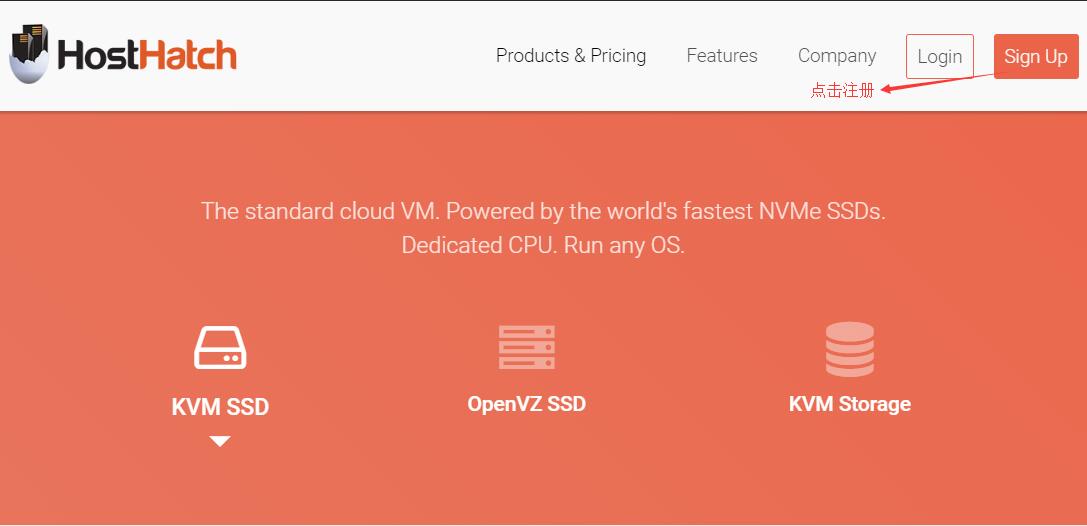This screenshot has width=1087, height=526.
Task: Click the phrase 'world's fastest NVMe SSDs'
Action: pos(747,211)
